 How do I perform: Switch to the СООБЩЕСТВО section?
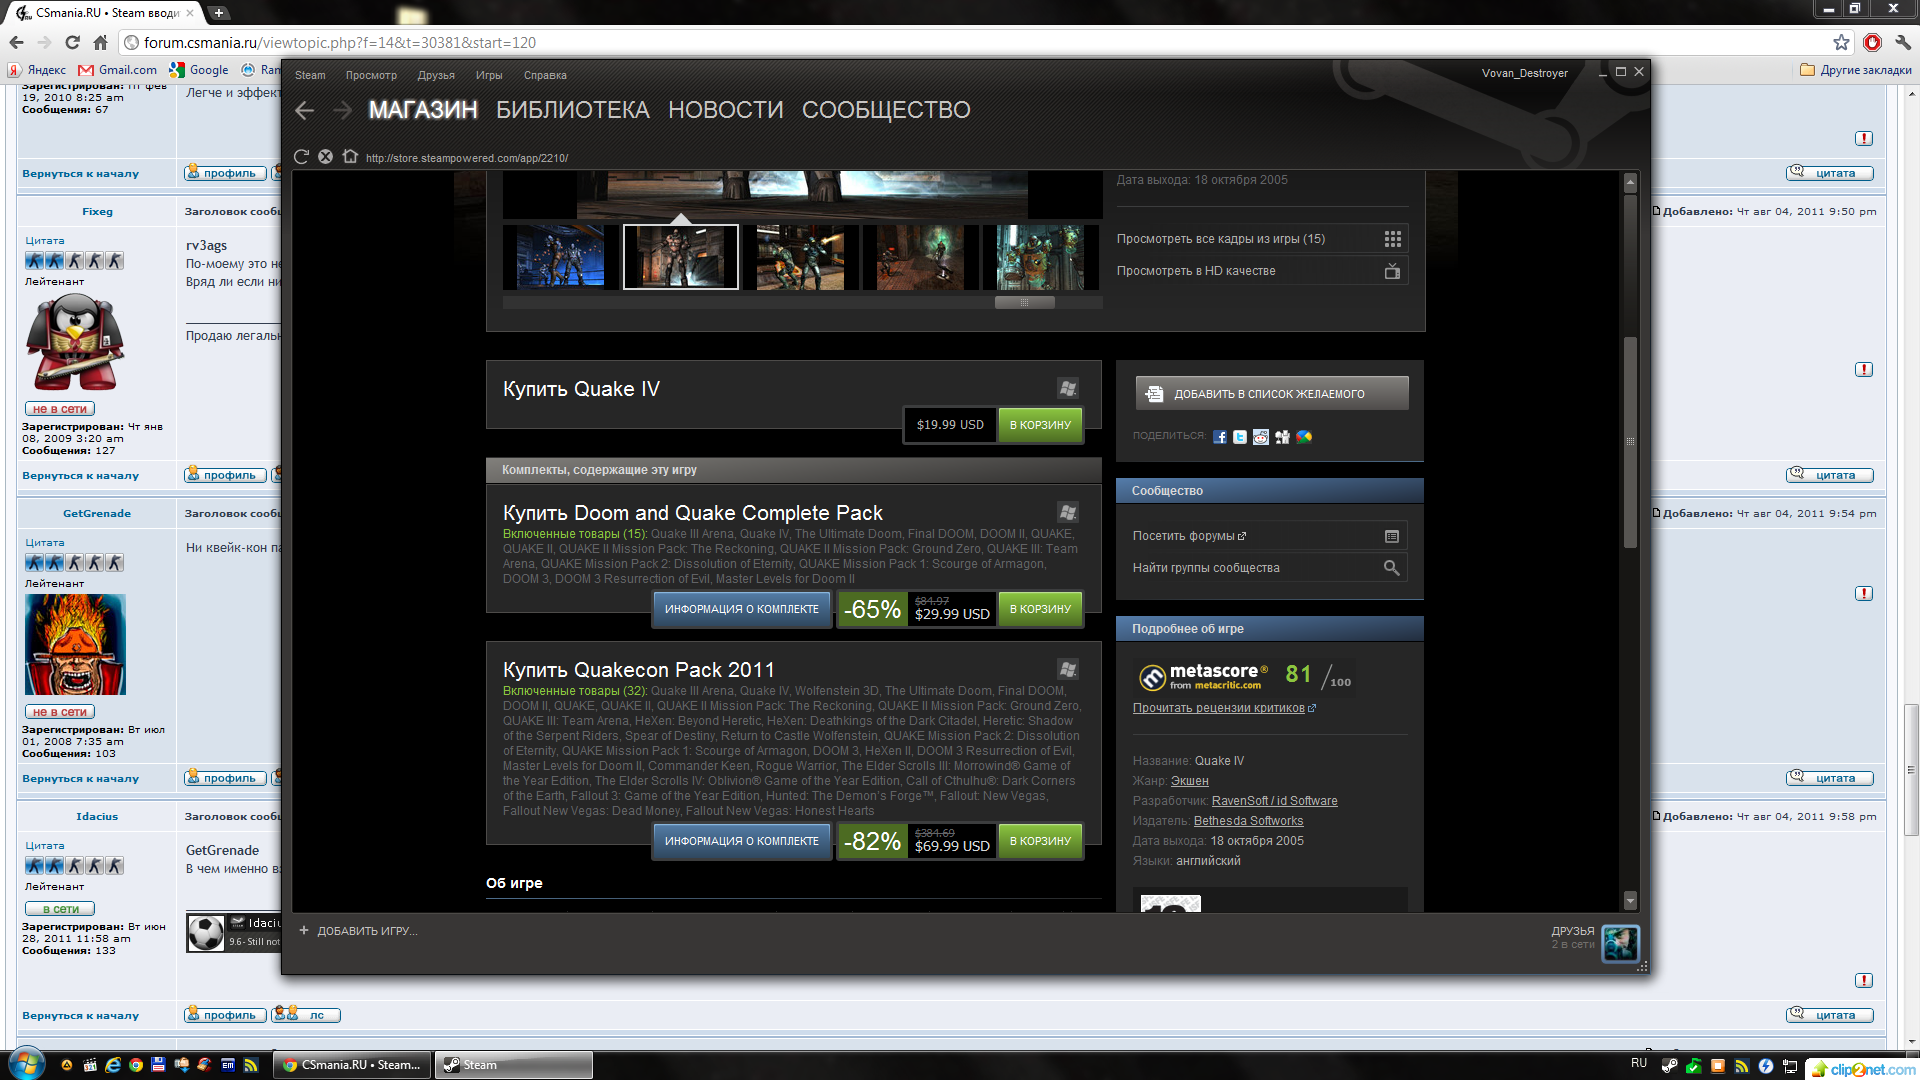coord(886,110)
